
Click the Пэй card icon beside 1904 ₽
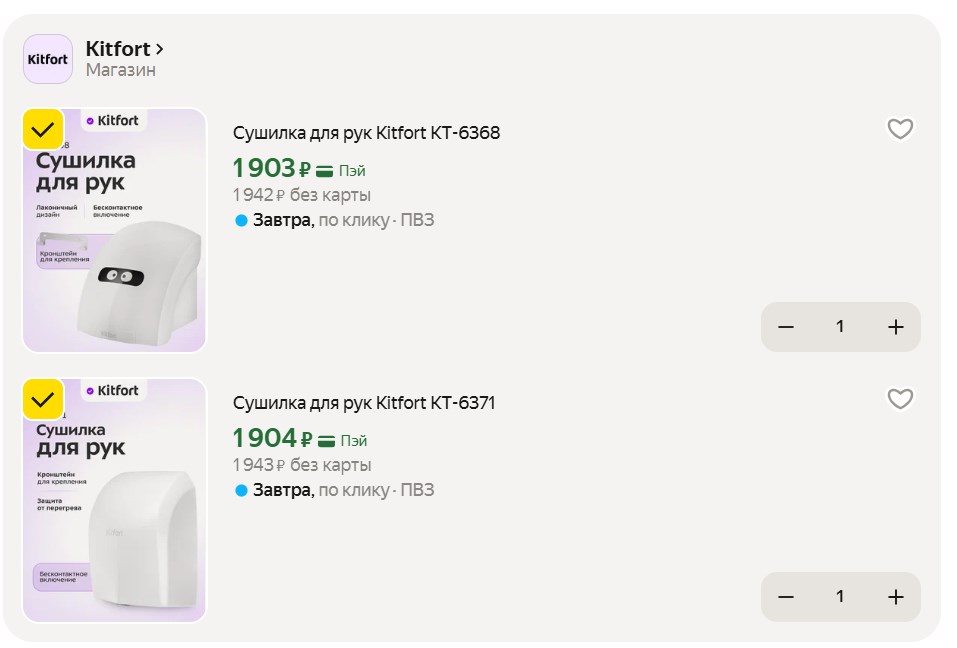327,441
